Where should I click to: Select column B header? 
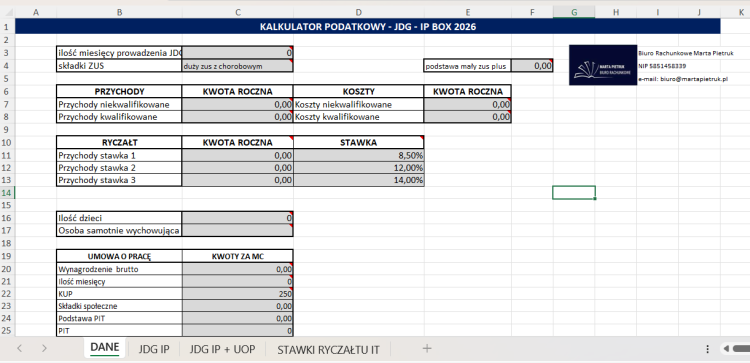[x=119, y=12]
